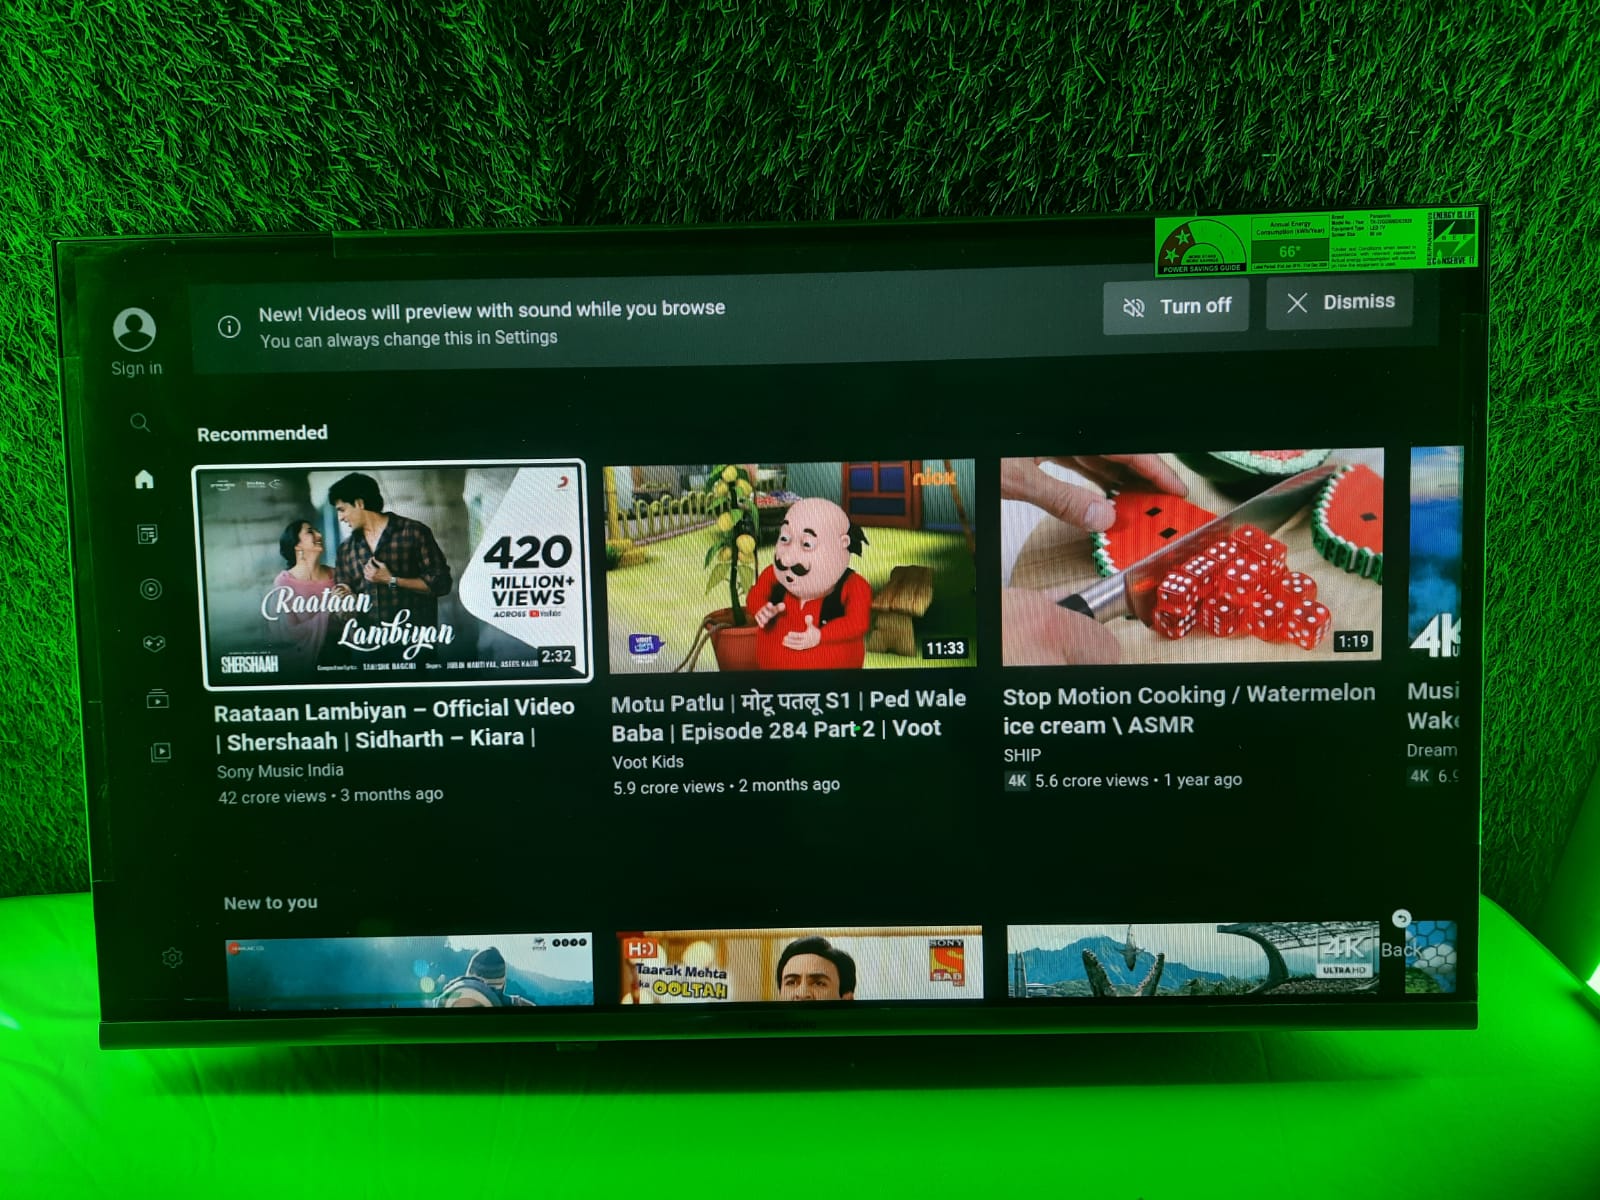Open the Search magnifier in sidebar
This screenshot has height=1200, width=1600.
140,423
